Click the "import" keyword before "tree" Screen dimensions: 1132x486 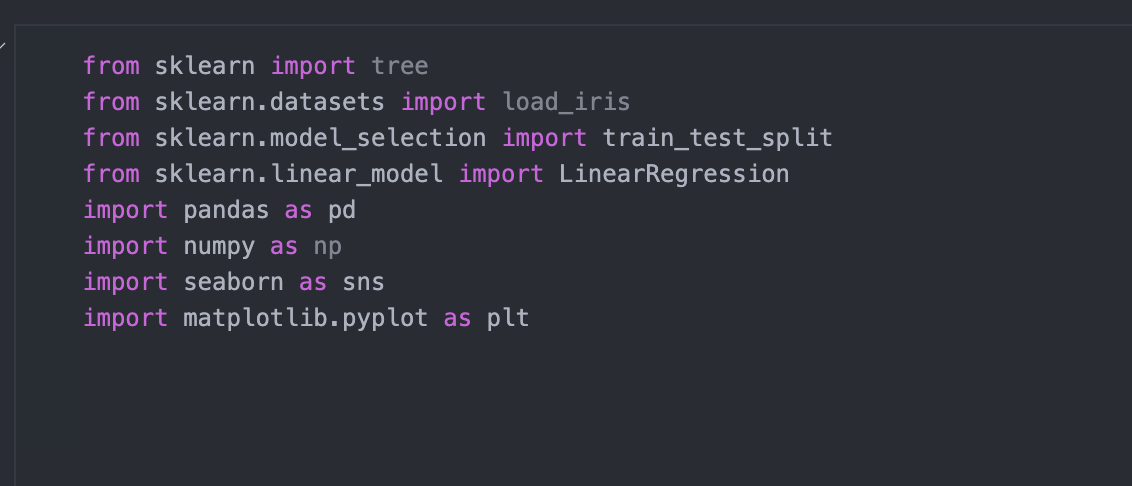pyautogui.click(x=312, y=67)
